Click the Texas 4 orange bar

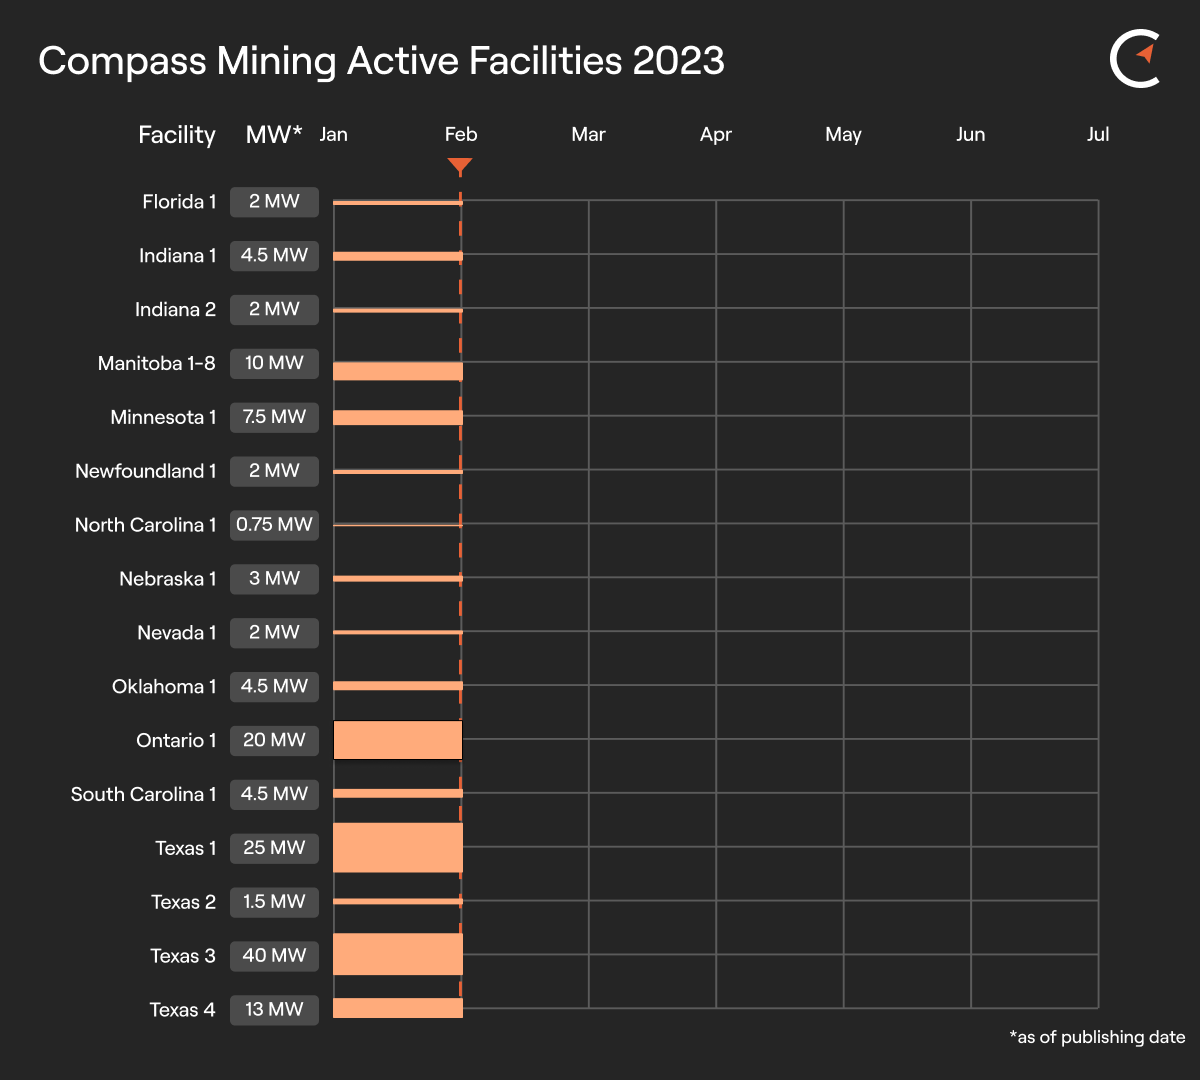(398, 1008)
